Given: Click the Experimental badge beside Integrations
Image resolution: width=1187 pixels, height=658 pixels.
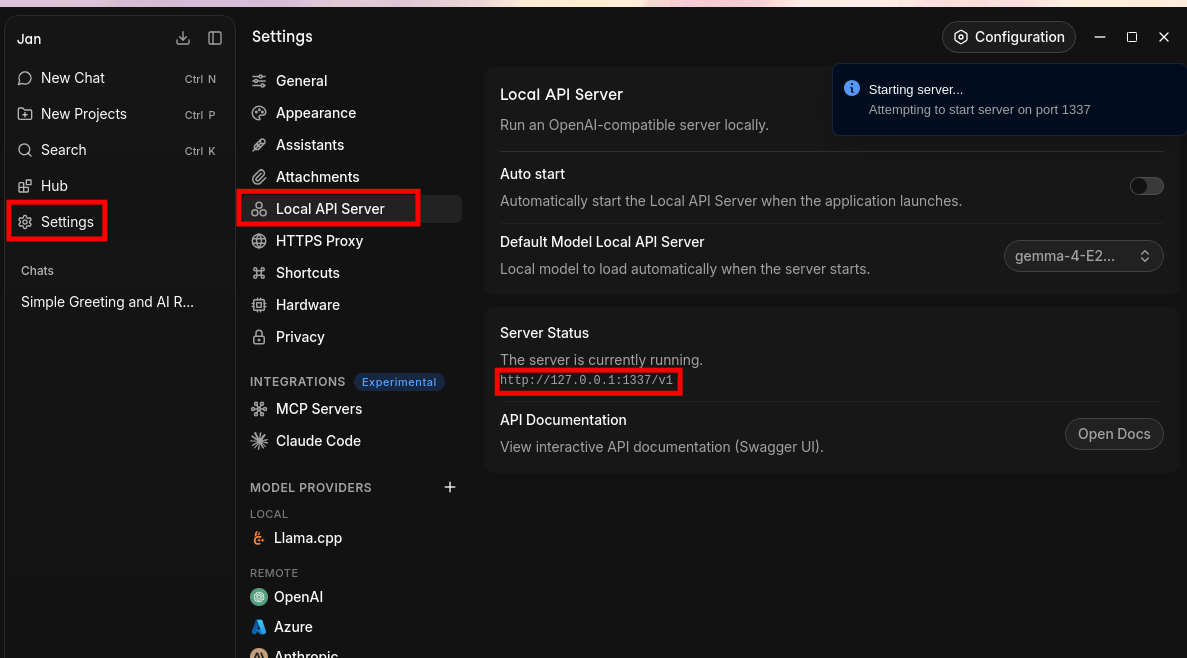Looking at the screenshot, I should [x=399, y=382].
